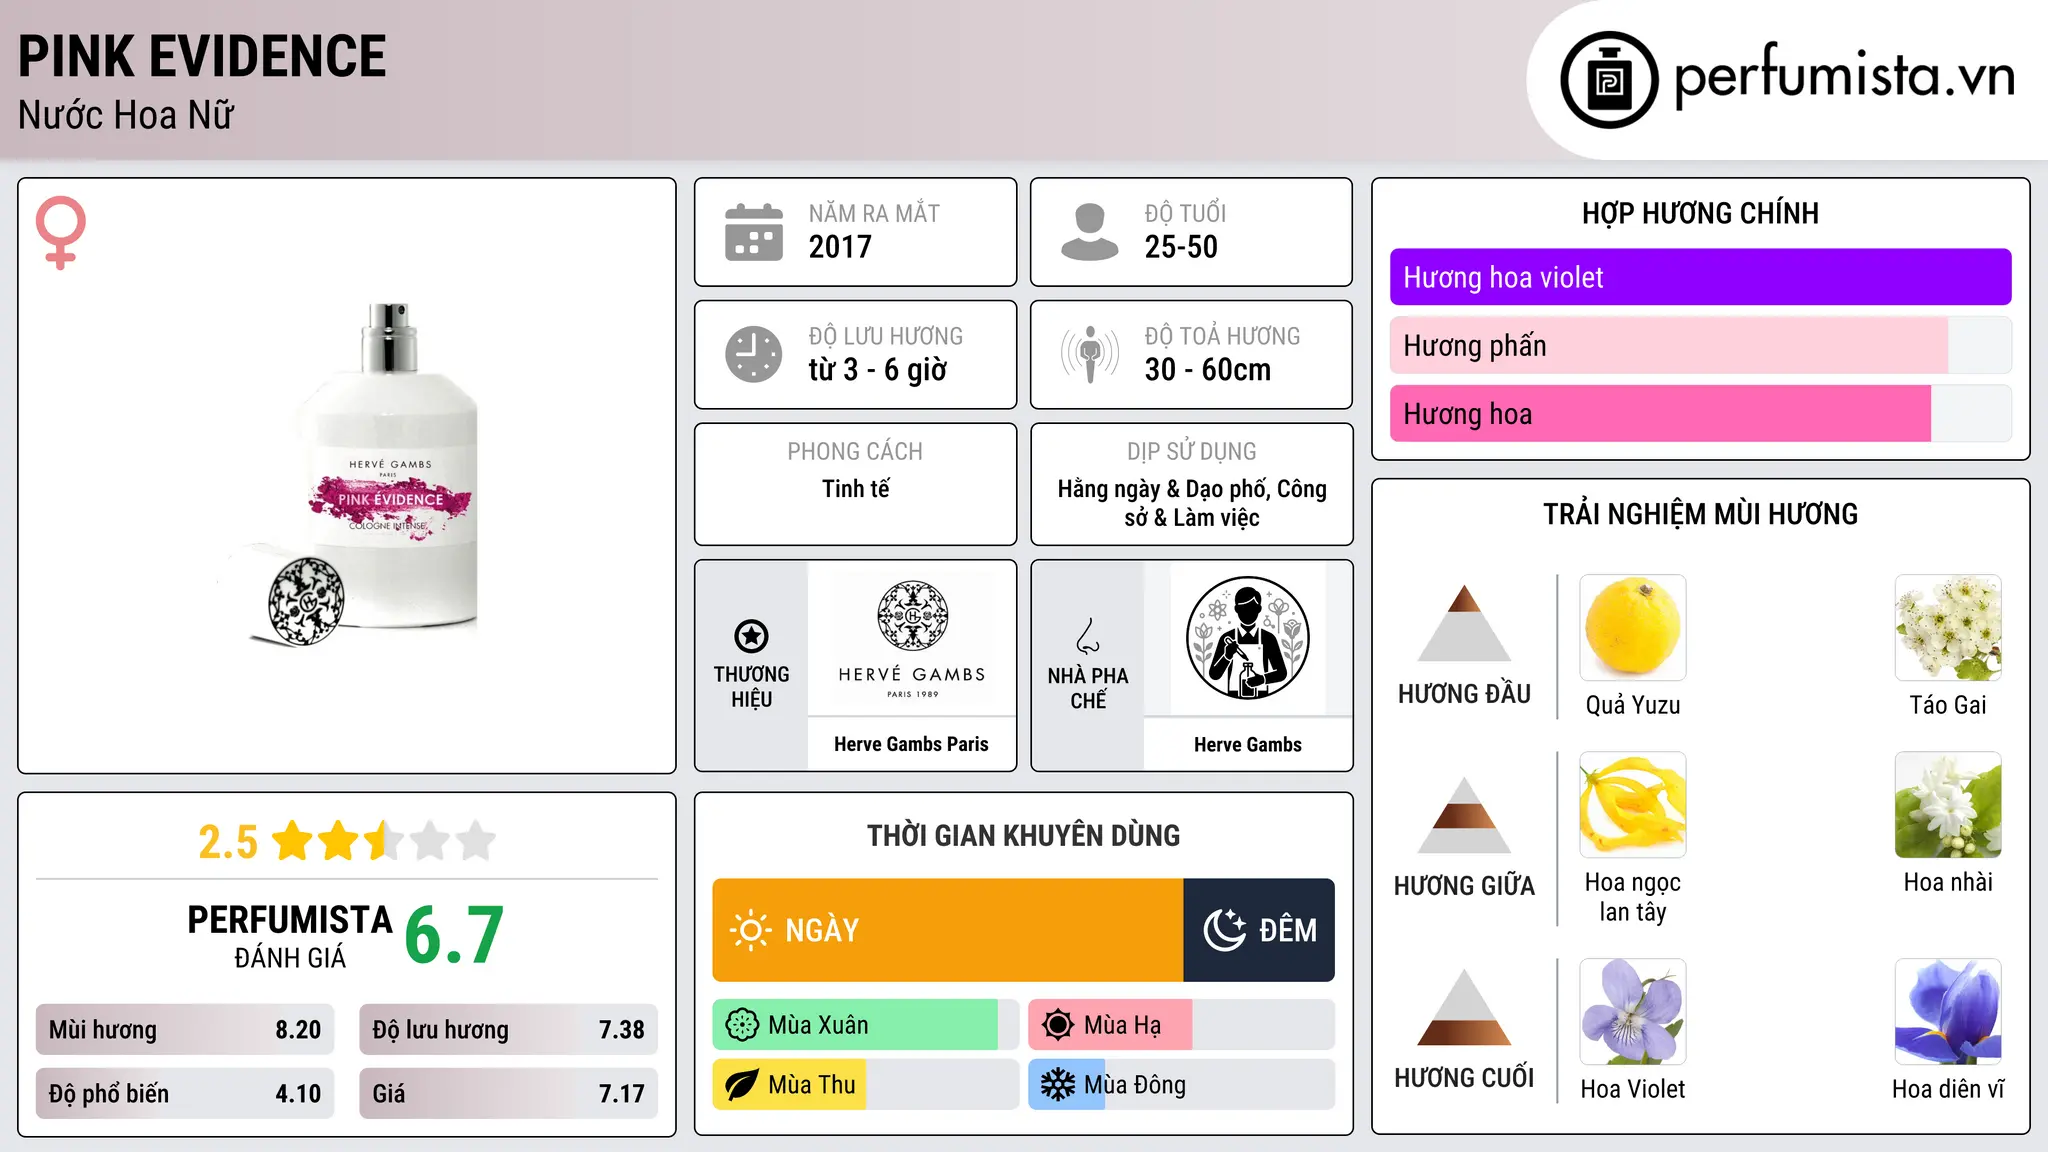This screenshot has height=1152, width=2048.
Task: Open the Hoa Violet note image
Action: [x=1633, y=1012]
